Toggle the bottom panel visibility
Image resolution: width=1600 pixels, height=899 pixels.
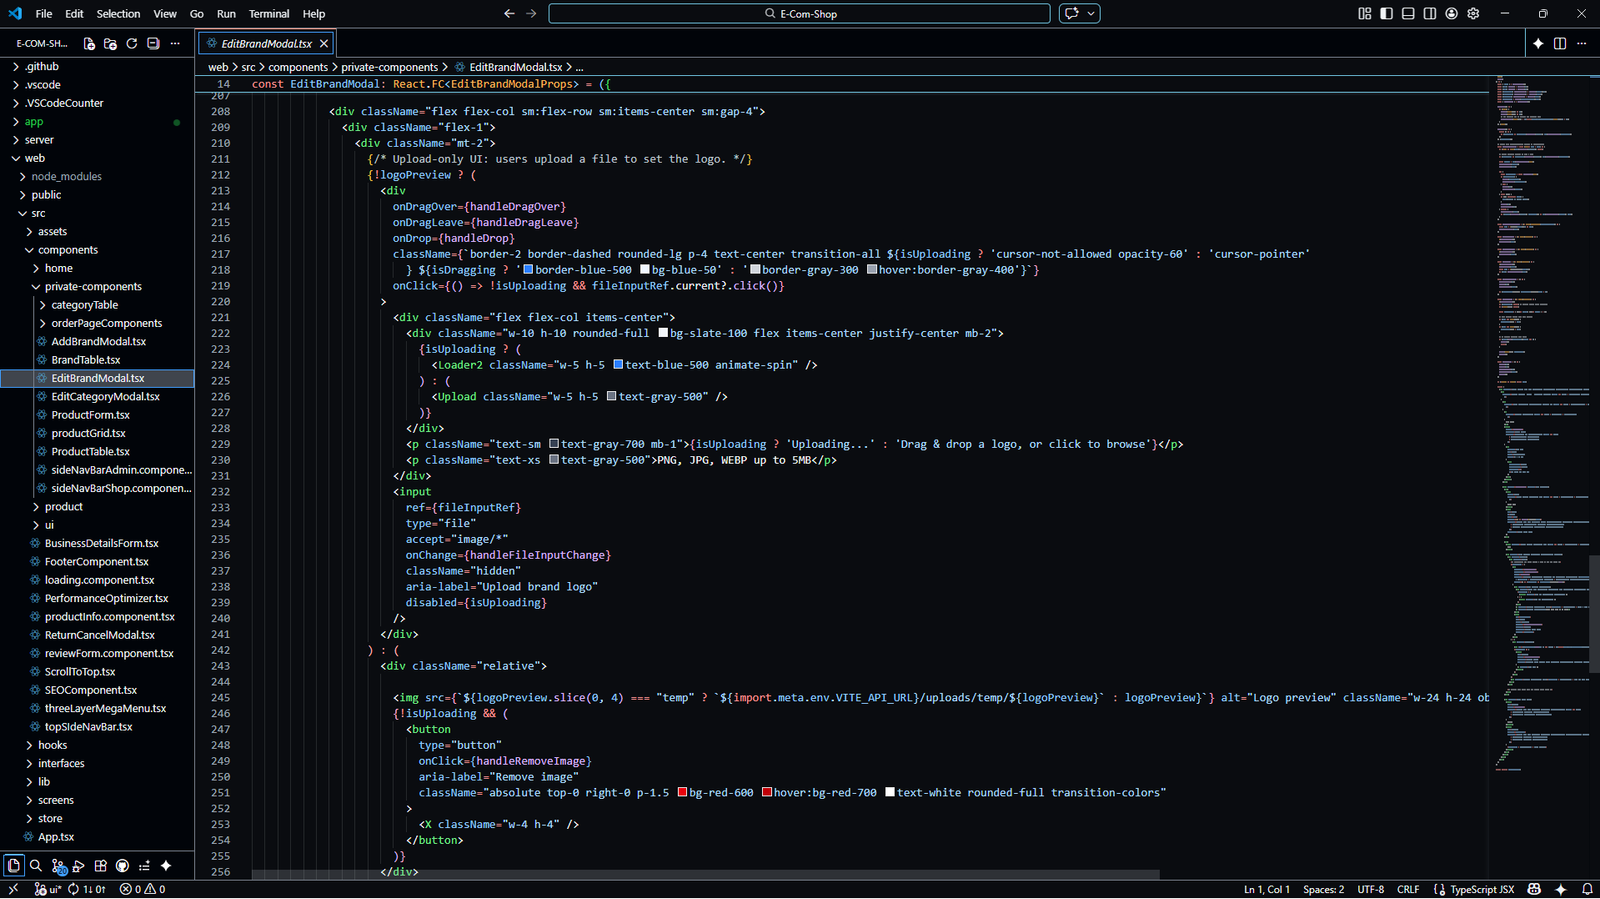[1408, 14]
